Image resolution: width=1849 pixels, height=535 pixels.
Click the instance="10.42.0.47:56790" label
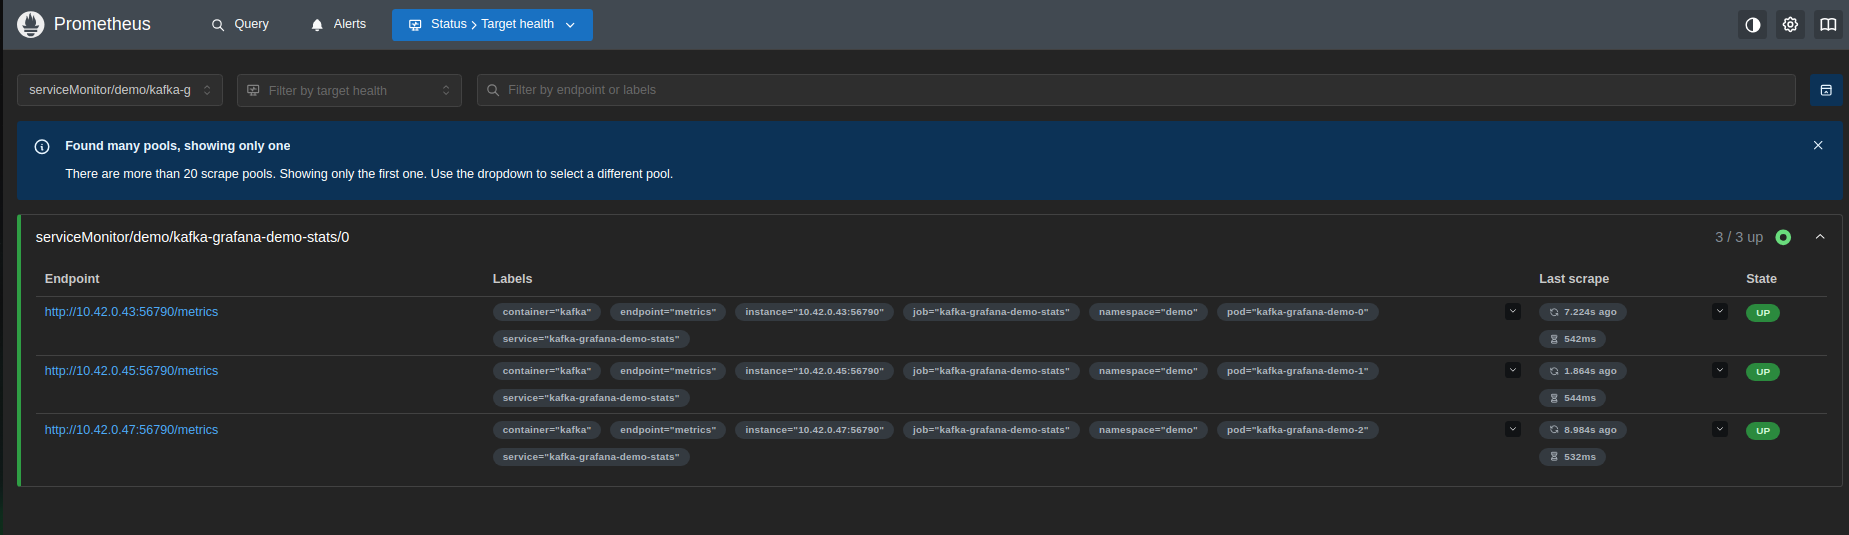coord(814,430)
